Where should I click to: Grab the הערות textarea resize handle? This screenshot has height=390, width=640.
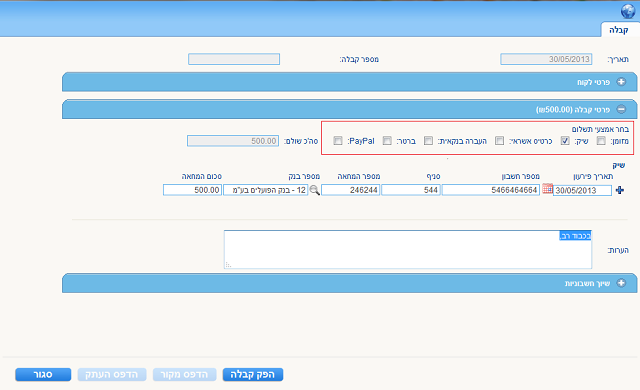(228, 265)
